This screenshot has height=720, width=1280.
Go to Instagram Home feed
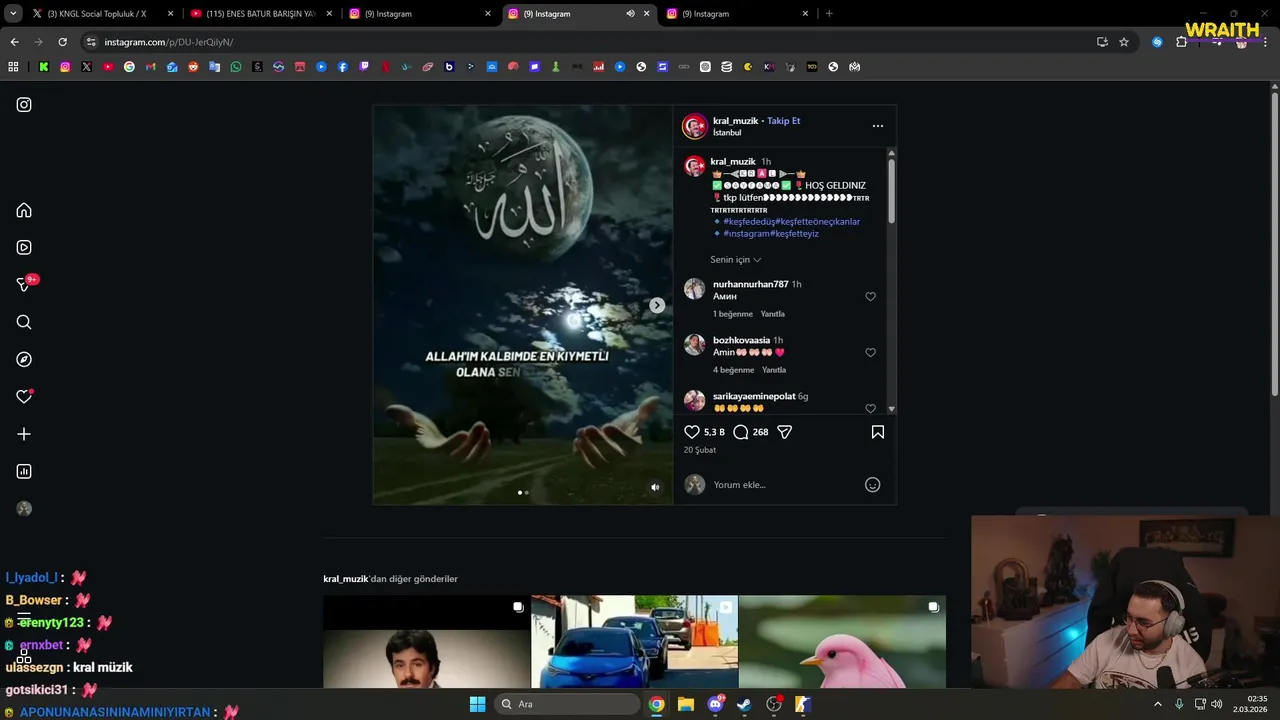24,210
